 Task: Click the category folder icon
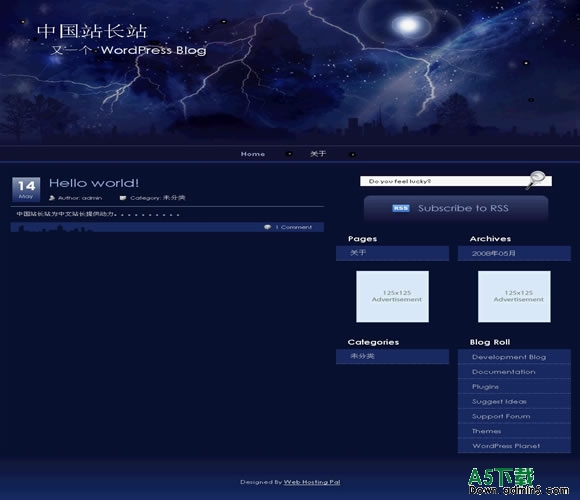click(123, 198)
